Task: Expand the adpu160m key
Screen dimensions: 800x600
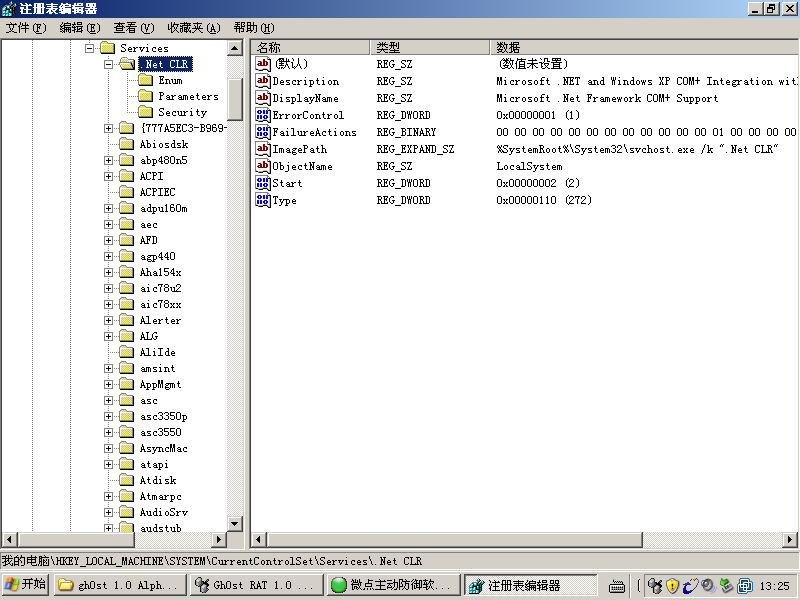Action: 109,208
